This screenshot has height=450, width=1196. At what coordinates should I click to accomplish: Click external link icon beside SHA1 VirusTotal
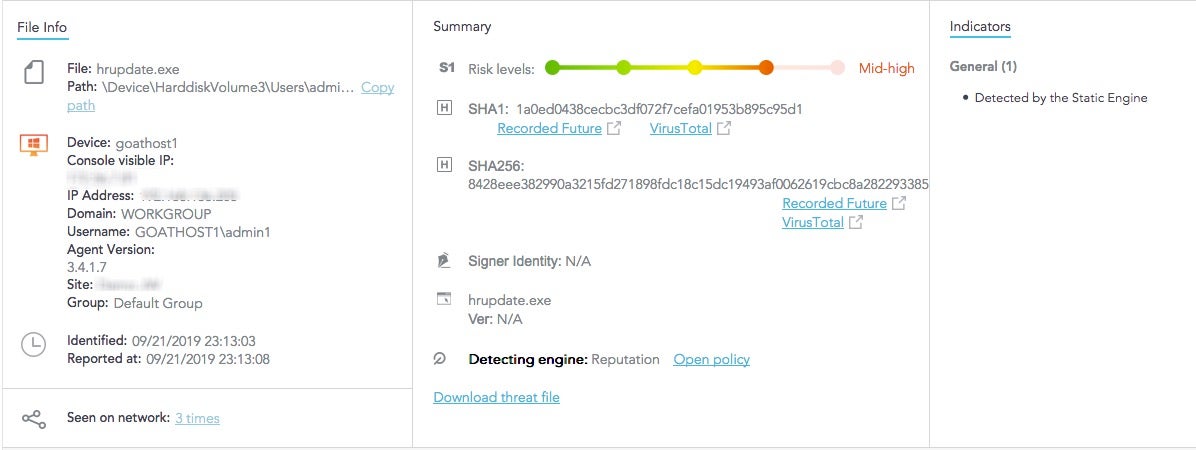pos(724,128)
